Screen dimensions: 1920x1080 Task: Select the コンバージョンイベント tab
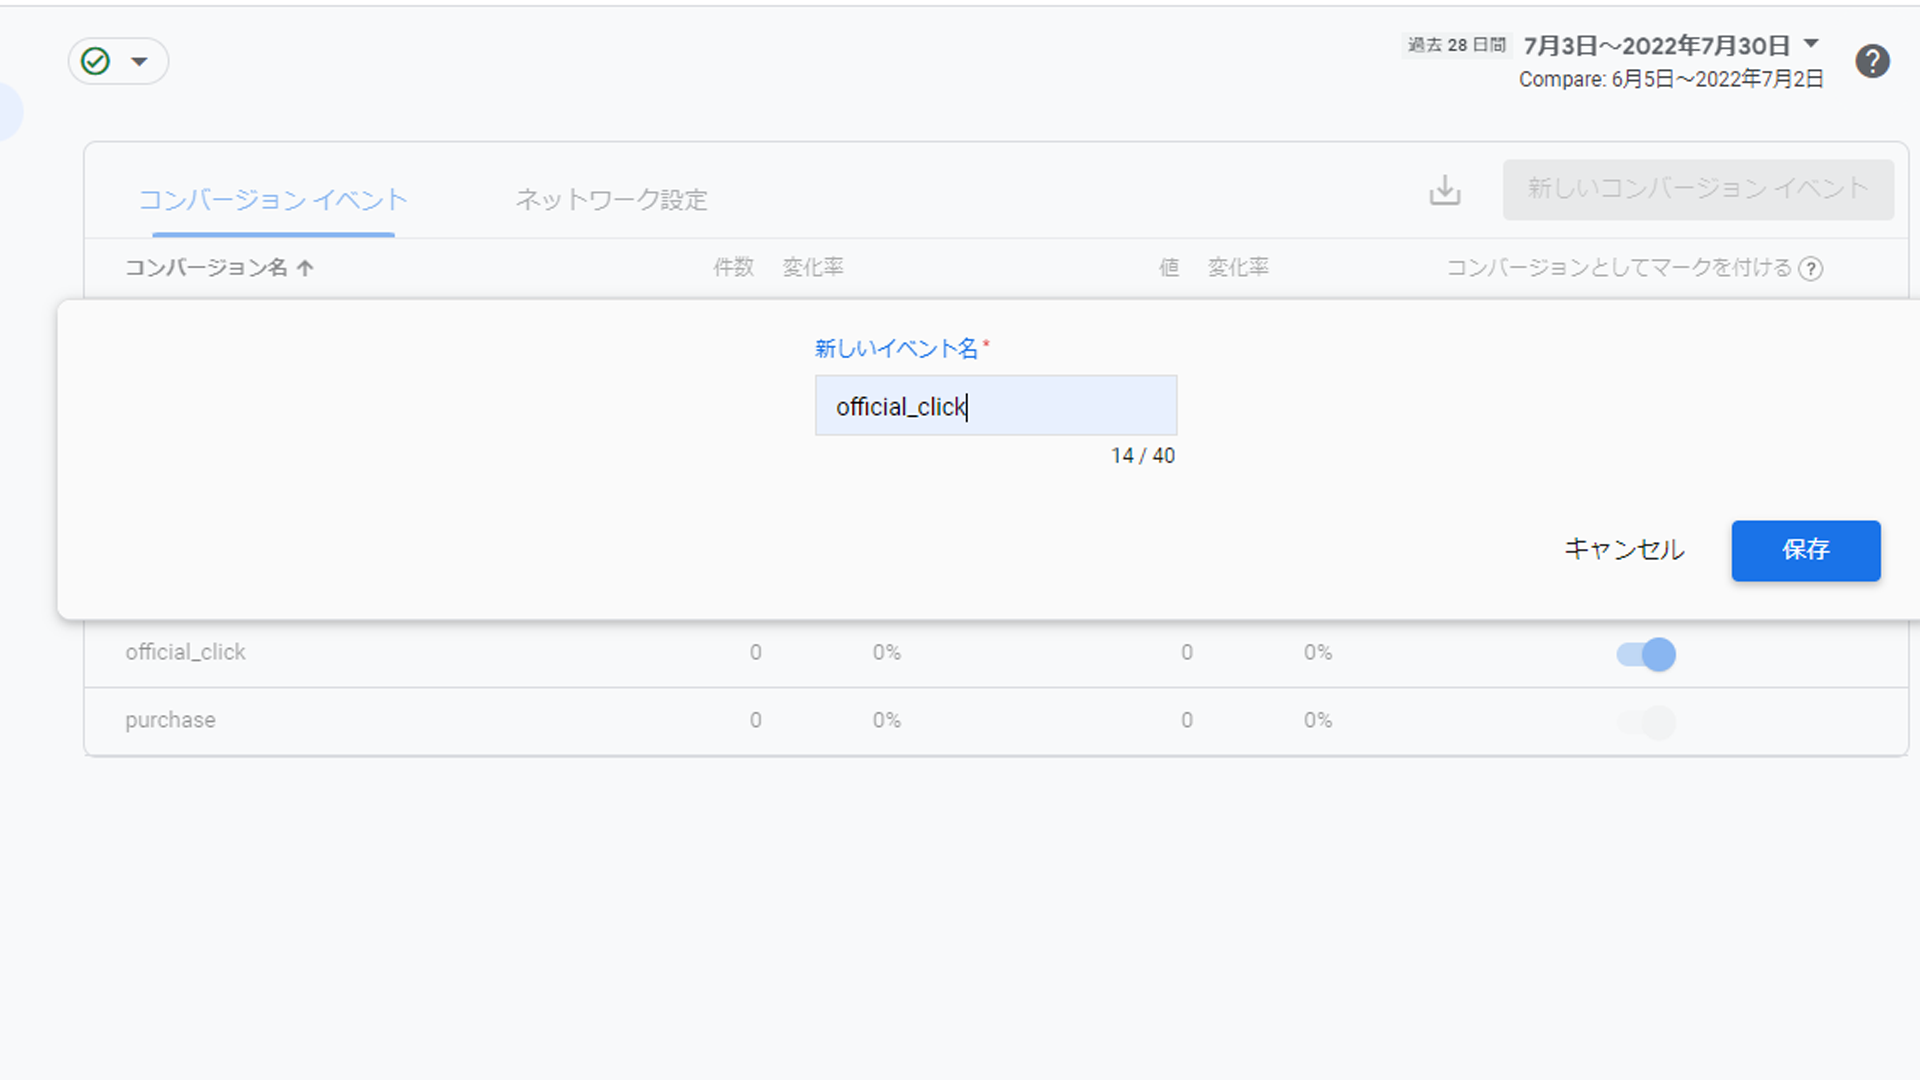(x=274, y=199)
